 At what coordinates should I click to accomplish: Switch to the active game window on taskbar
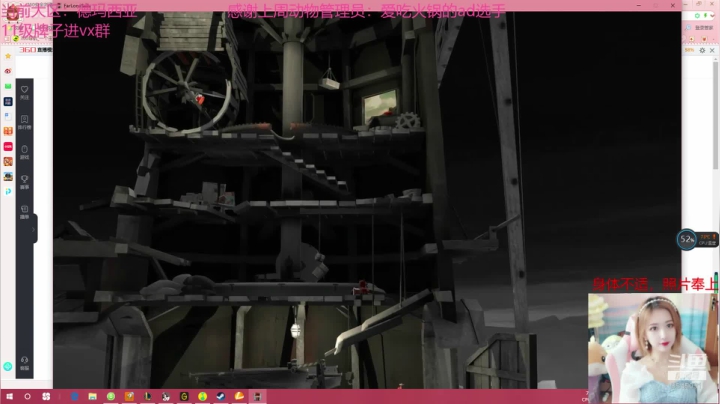[x=258, y=396]
